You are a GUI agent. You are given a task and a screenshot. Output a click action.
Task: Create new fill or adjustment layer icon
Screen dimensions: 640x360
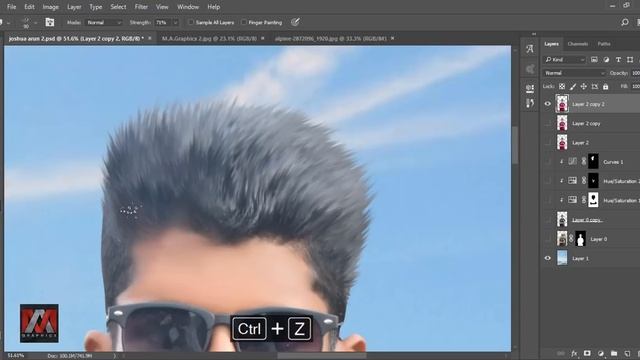pyautogui.click(x=601, y=353)
